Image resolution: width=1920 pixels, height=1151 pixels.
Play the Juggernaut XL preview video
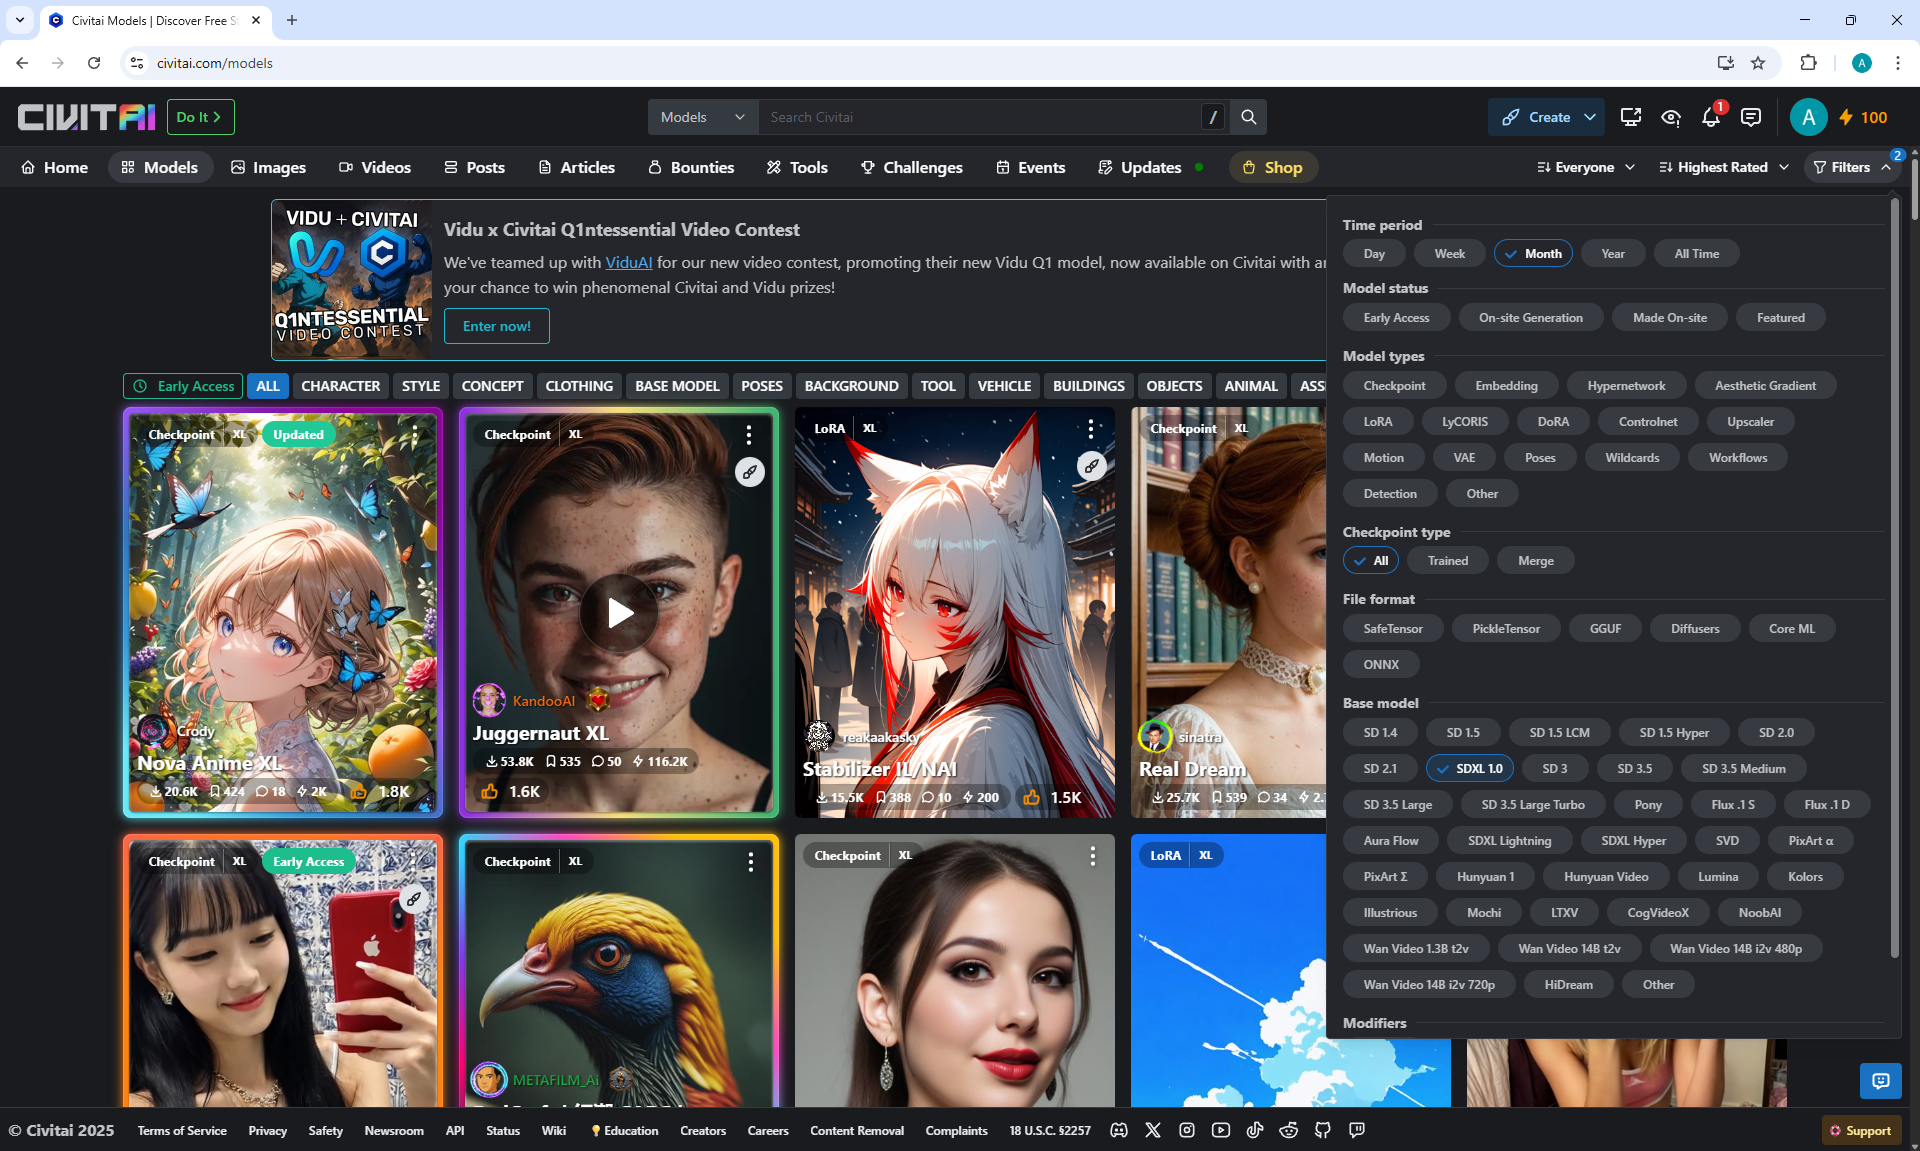[x=619, y=613]
